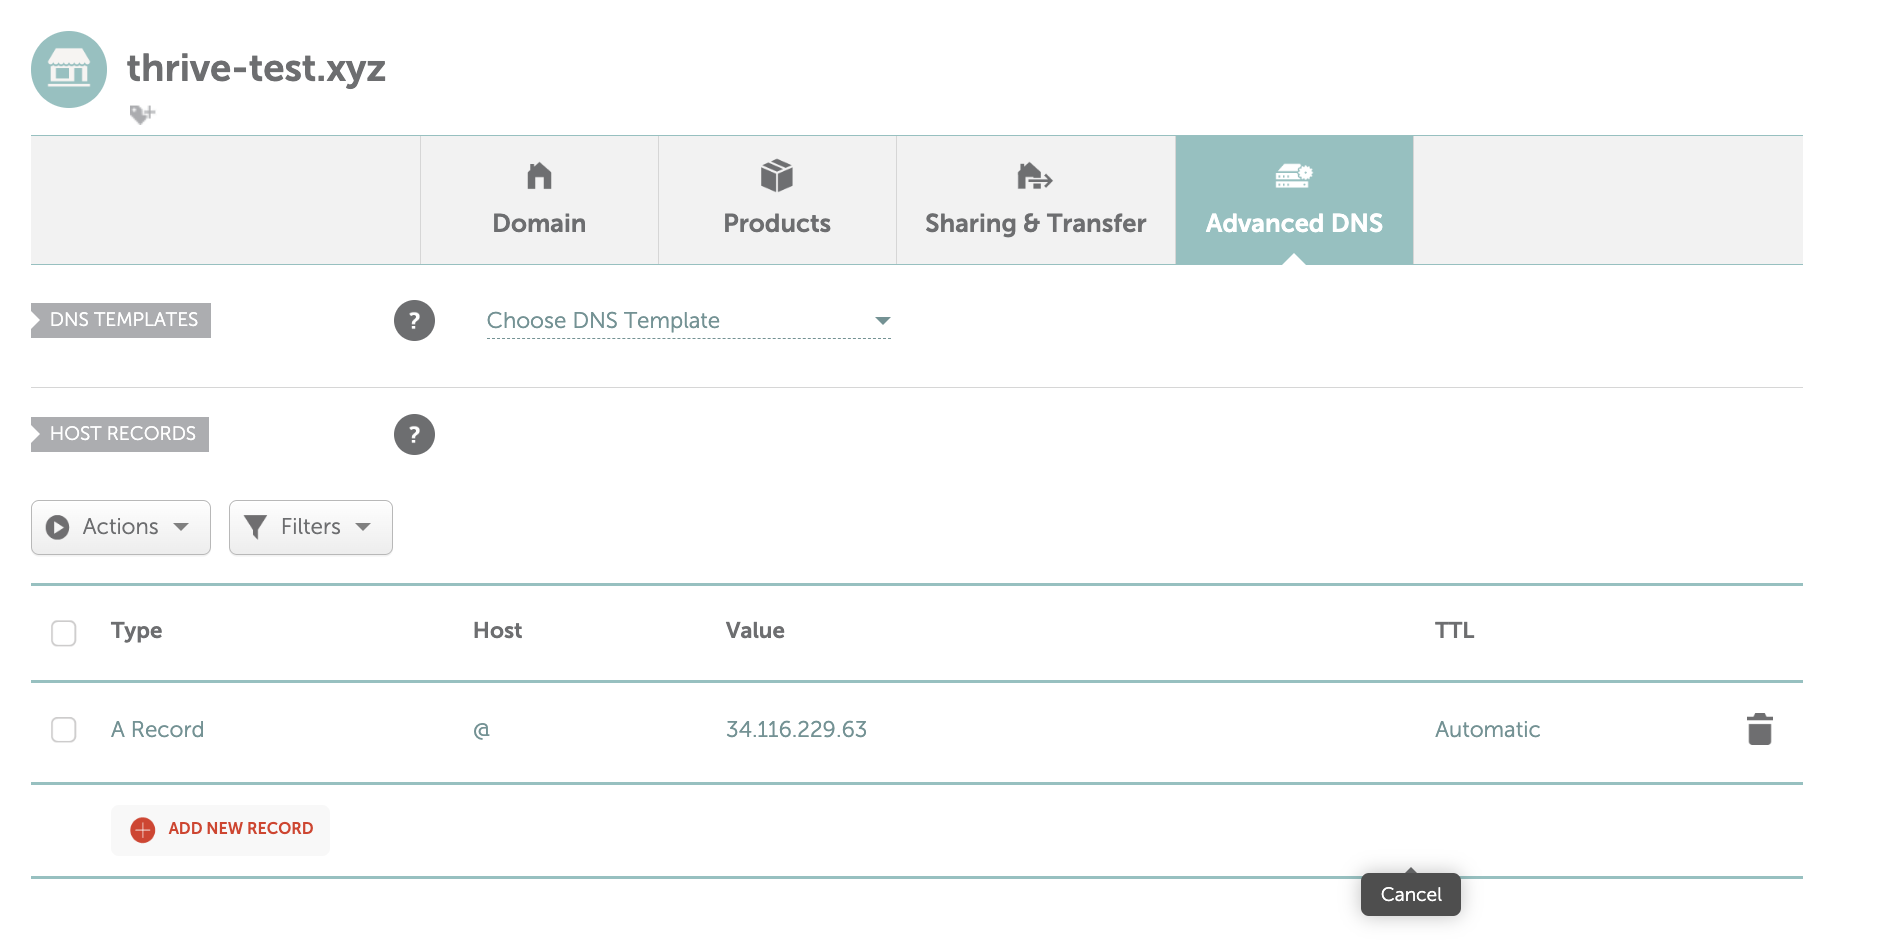1904x950 pixels.
Task: Open the Products tab
Action: tap(776, 200)
